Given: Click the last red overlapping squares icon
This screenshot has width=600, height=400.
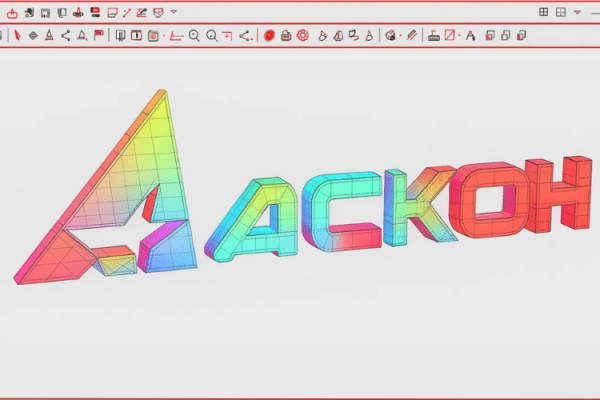Looking at the screenshot, I should (x=521, y=36).
